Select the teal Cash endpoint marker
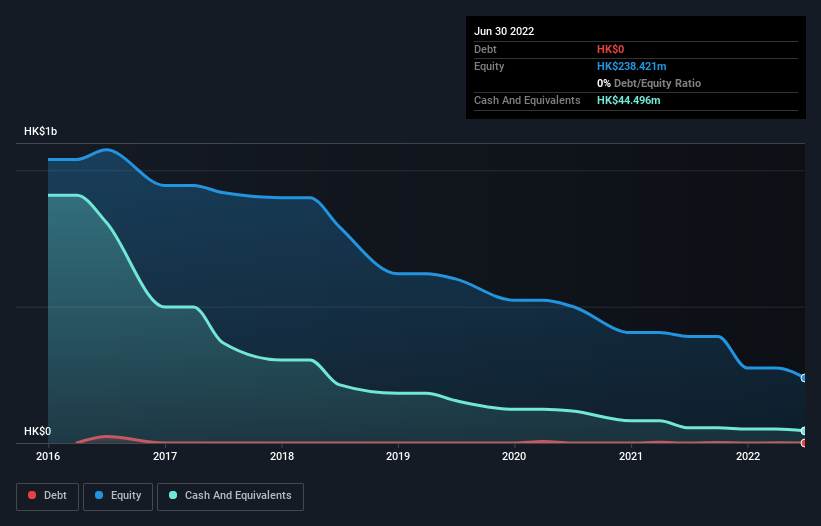 [804, 431]
